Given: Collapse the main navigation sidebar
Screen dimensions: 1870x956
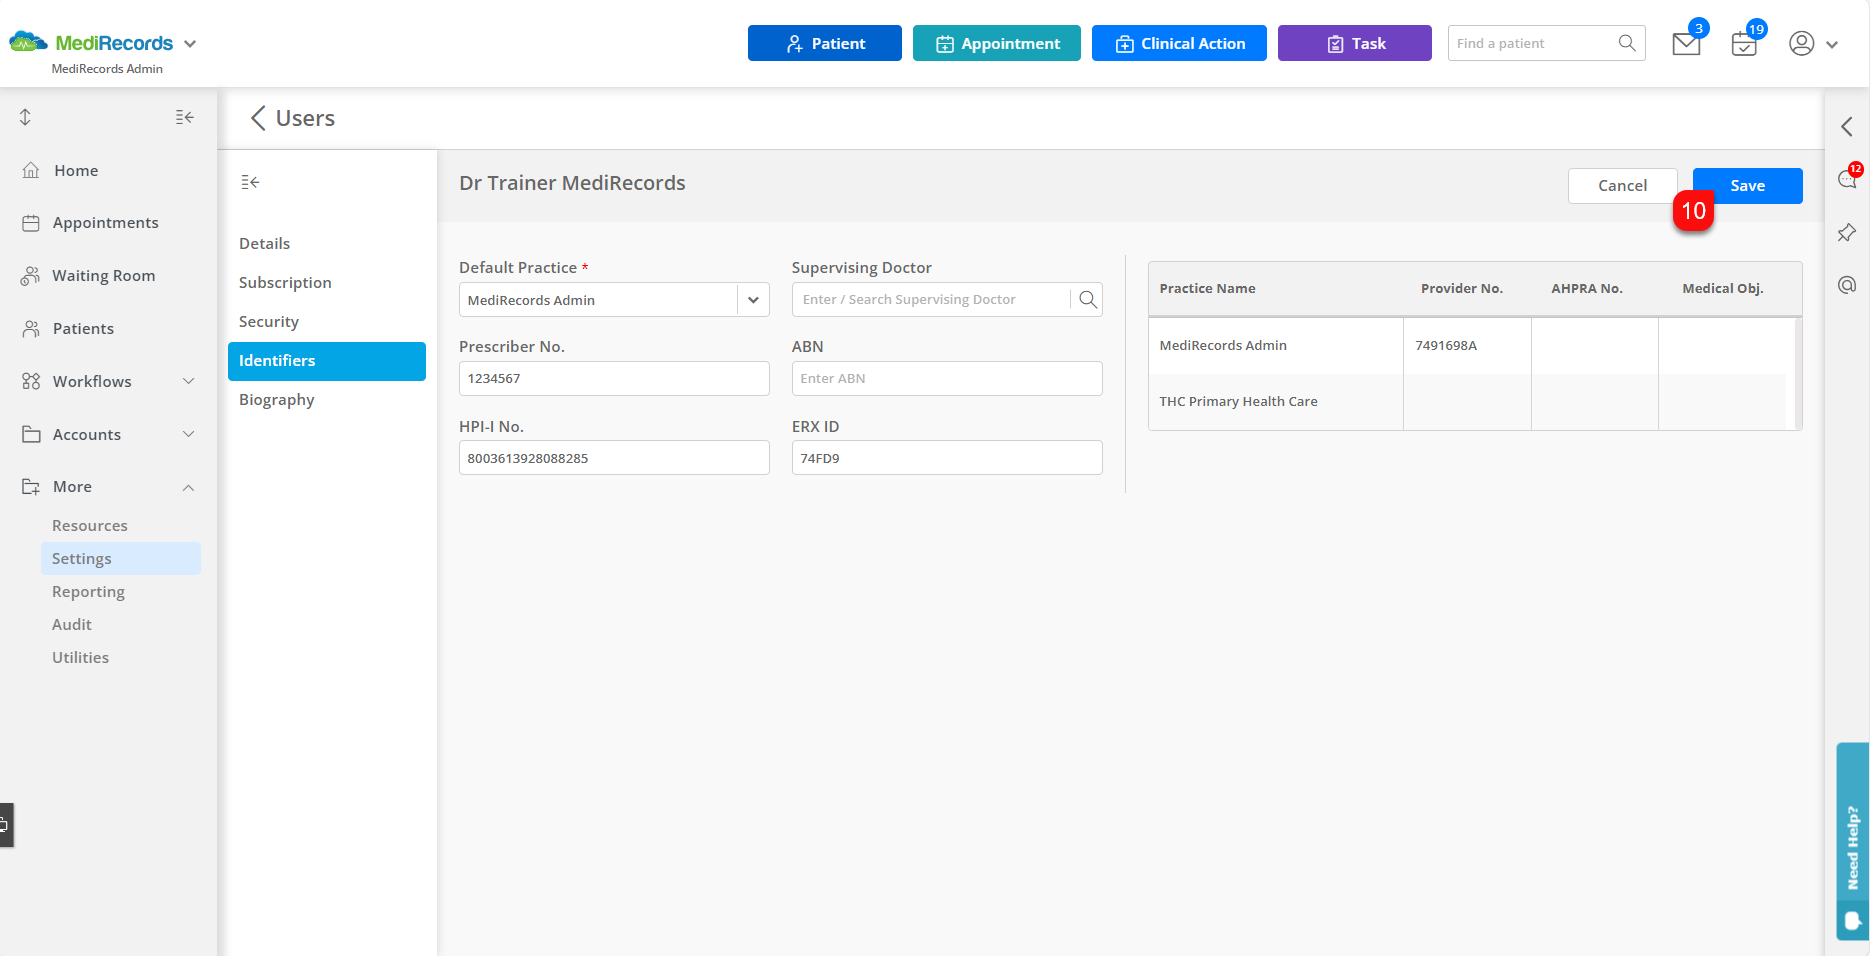Looking at the screenshot, I should 184,117.
